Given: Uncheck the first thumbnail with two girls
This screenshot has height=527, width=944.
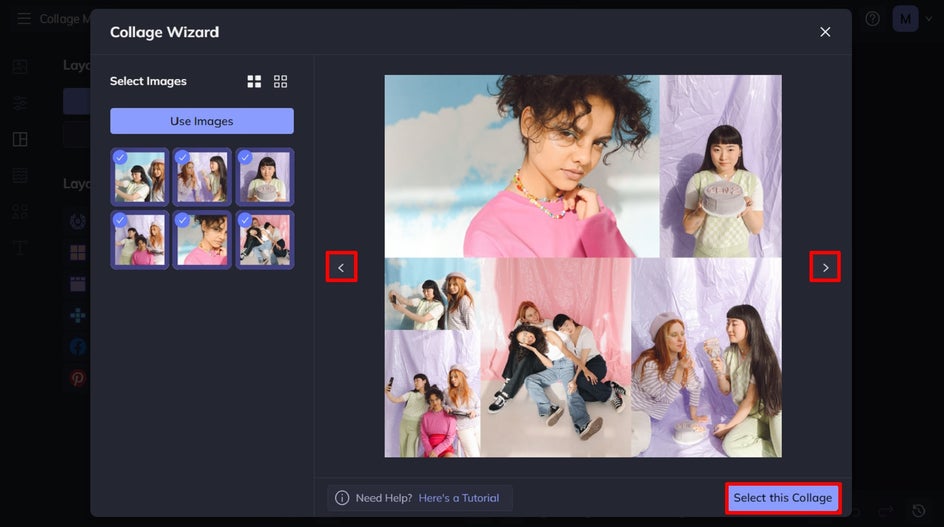Looking at the screenshot, I should (x=140, y=177).
